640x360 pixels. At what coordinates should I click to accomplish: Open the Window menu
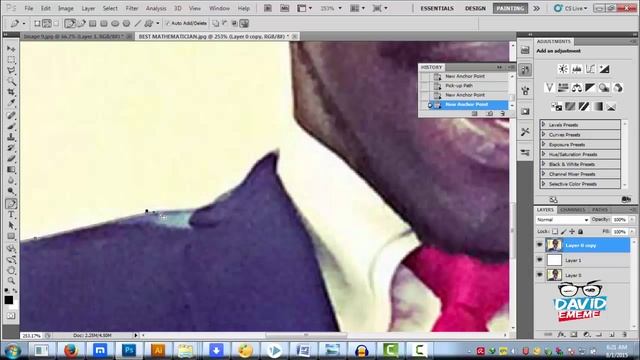coord(219,8)
